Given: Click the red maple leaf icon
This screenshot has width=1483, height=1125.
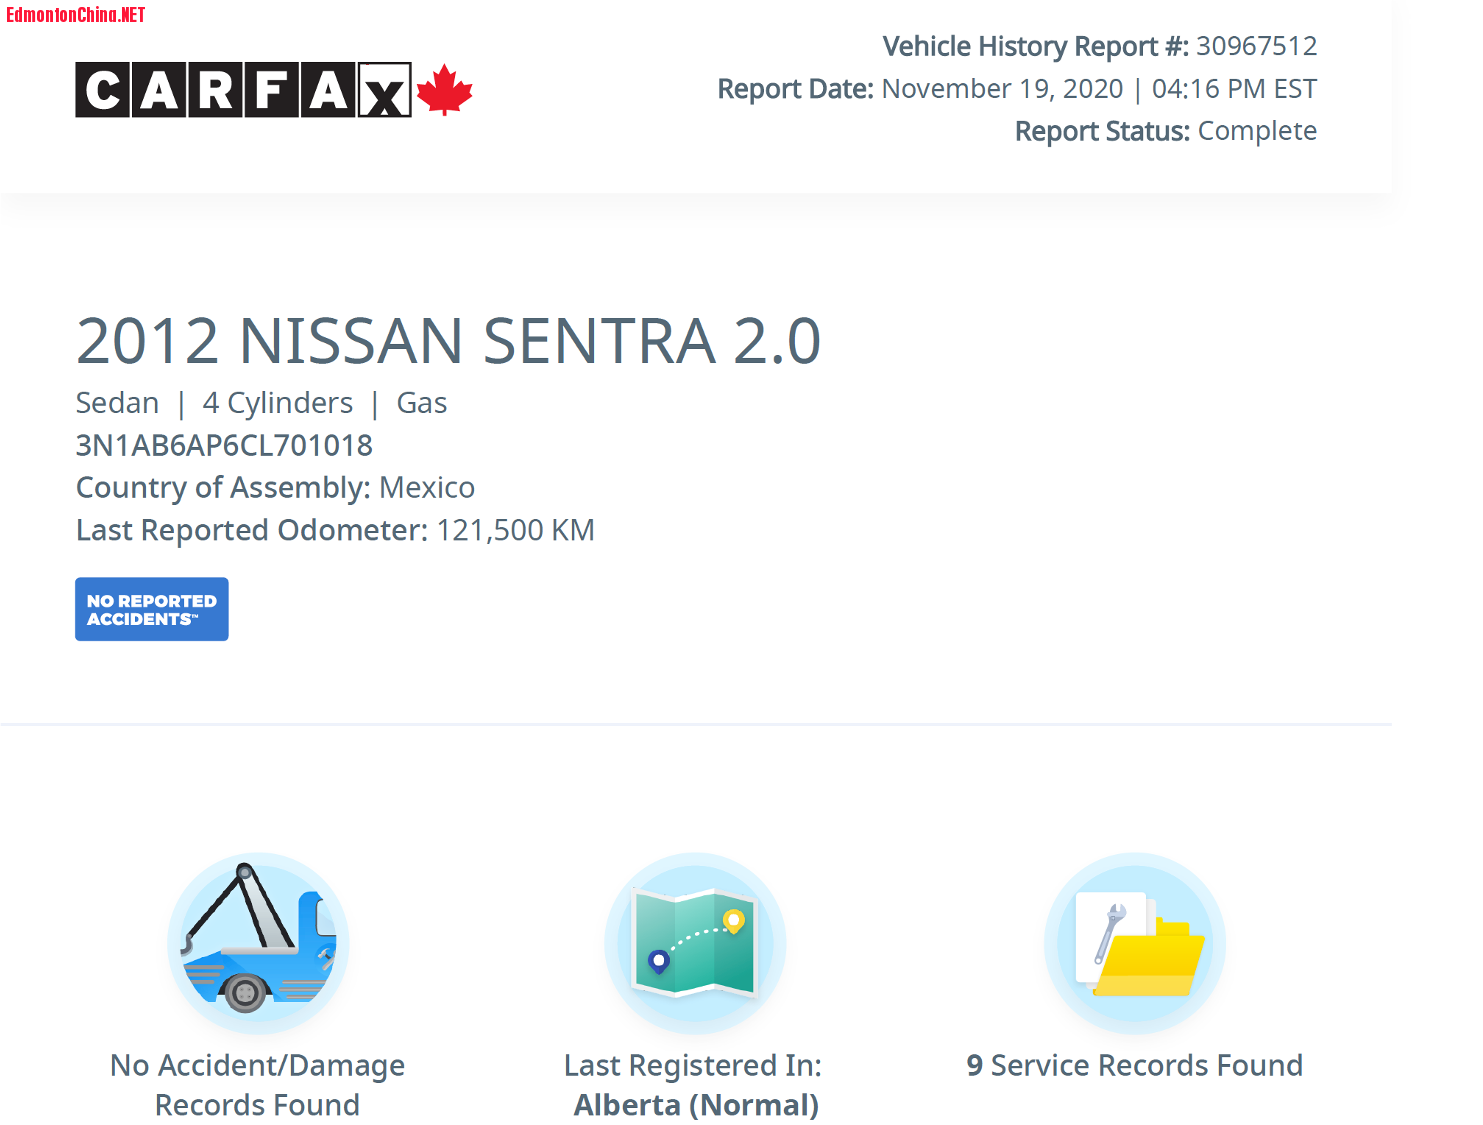Looking at the screenshot, I should click(444, 90).
